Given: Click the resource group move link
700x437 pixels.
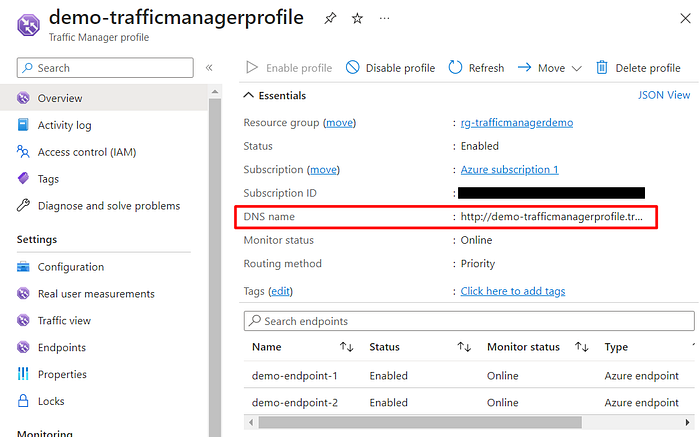Looking at the screenshot, I should click(x=339, y=123).
